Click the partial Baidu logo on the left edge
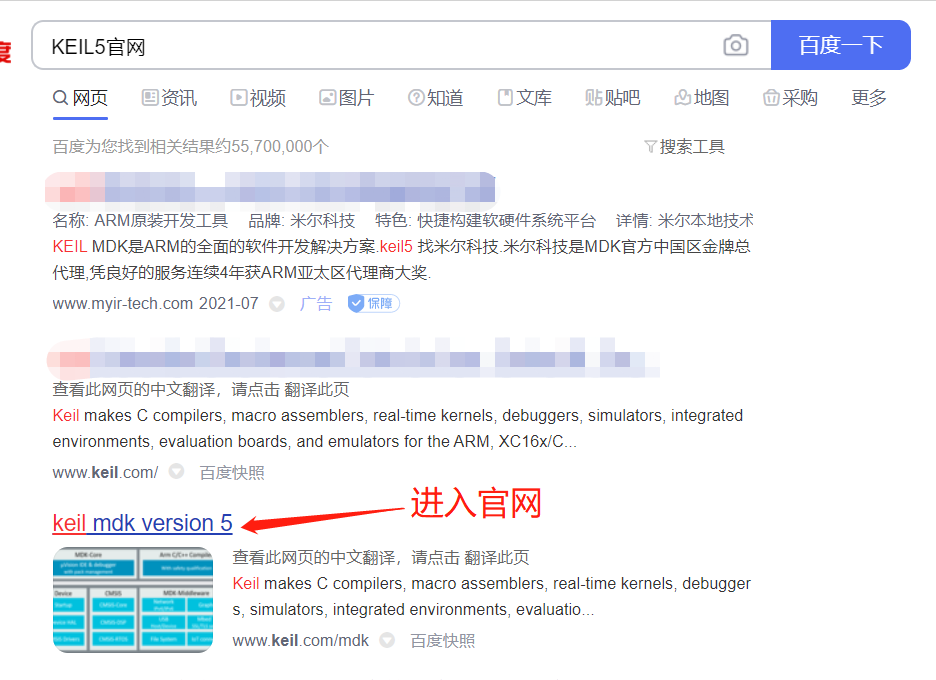Image resolution: width=936 pixels, height=680 pixels. coord(7,50)
